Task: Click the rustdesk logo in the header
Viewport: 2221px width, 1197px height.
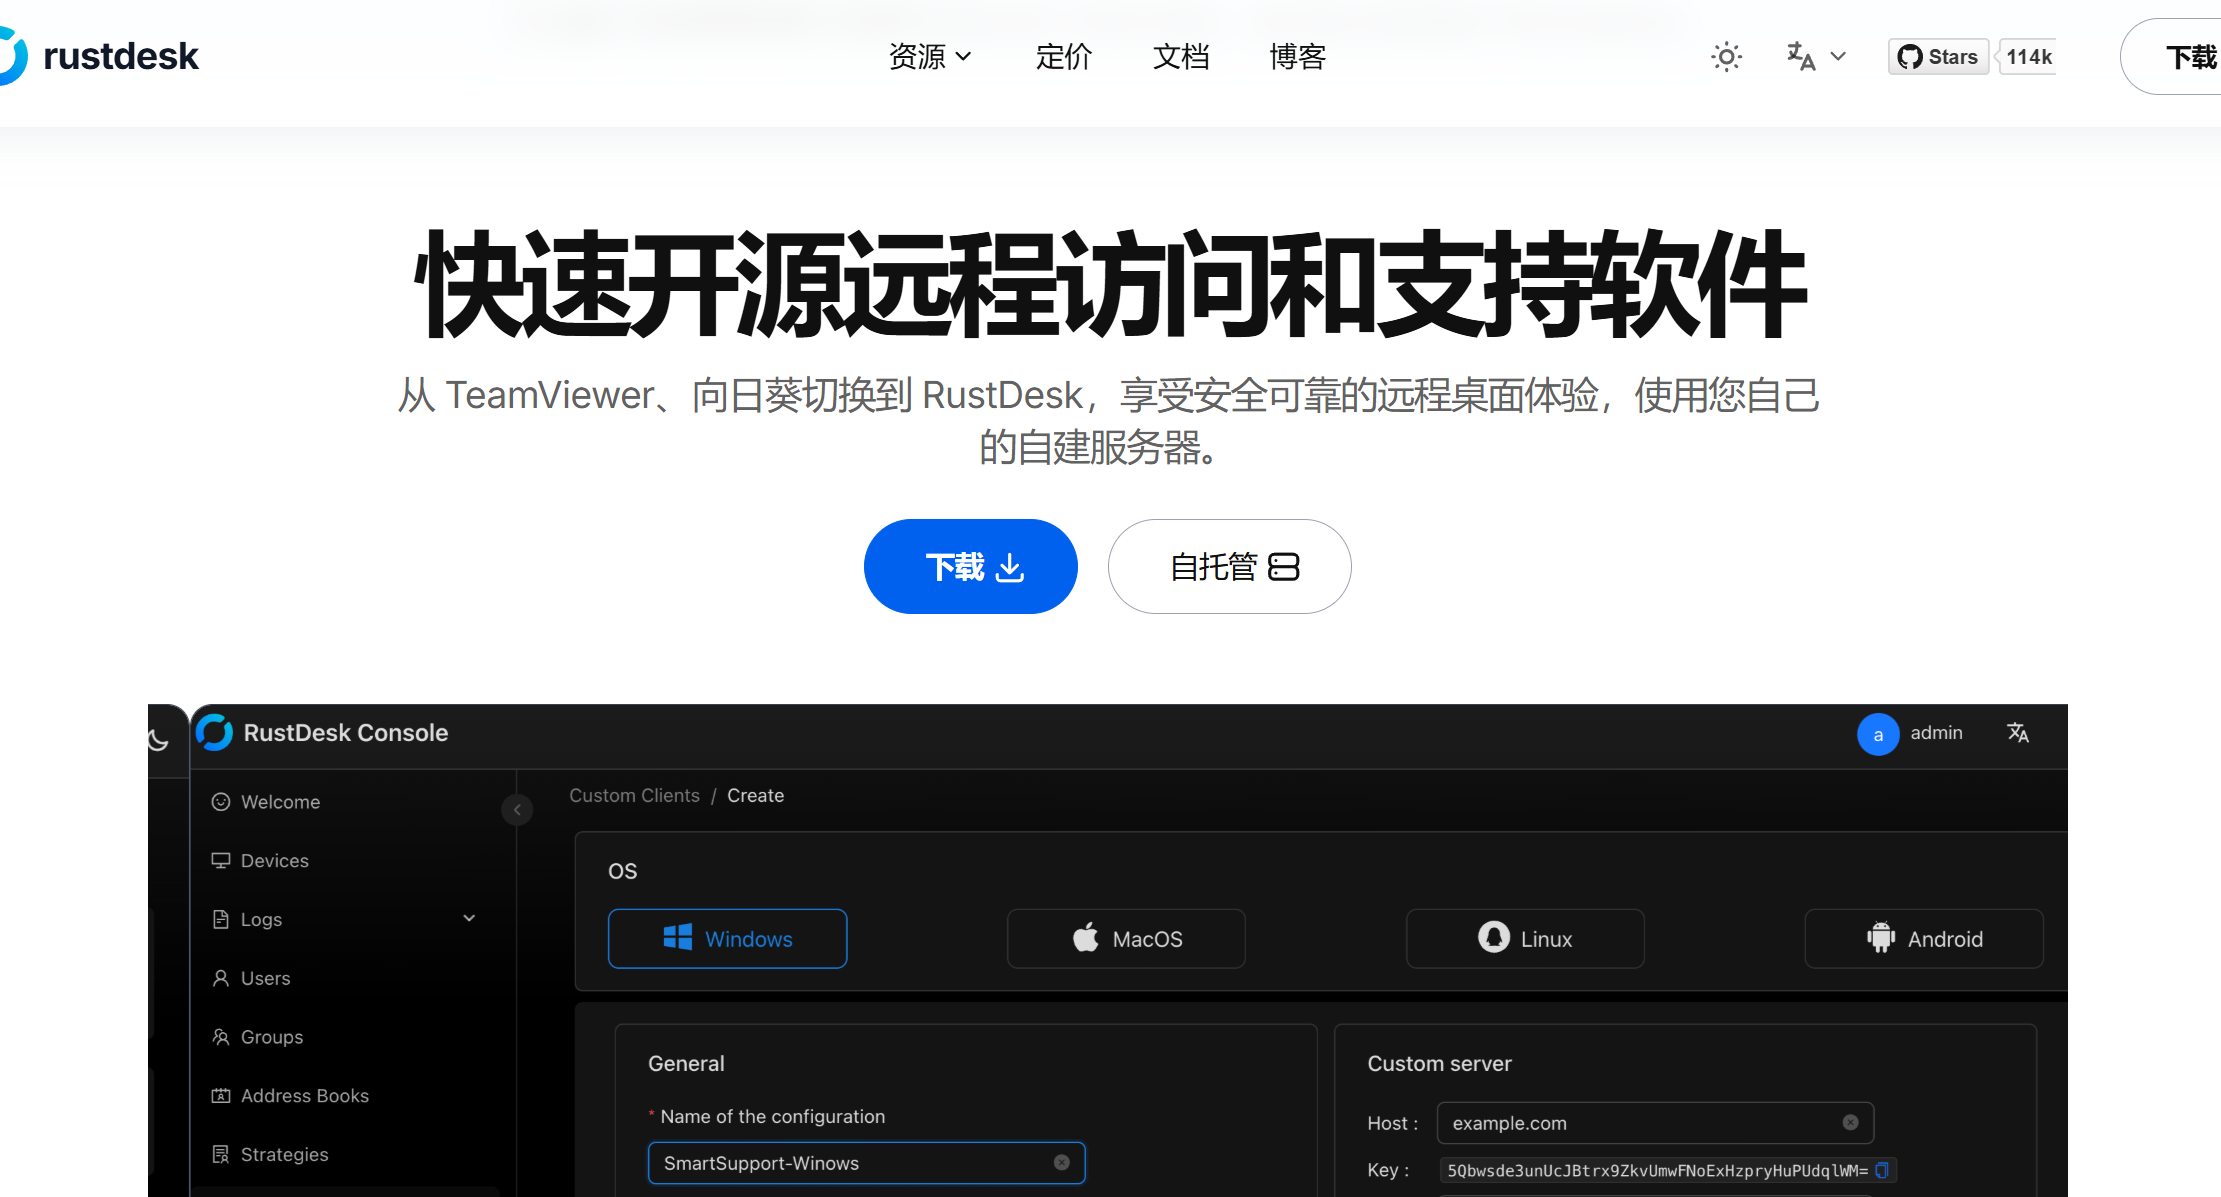Action: pos(99,56)
